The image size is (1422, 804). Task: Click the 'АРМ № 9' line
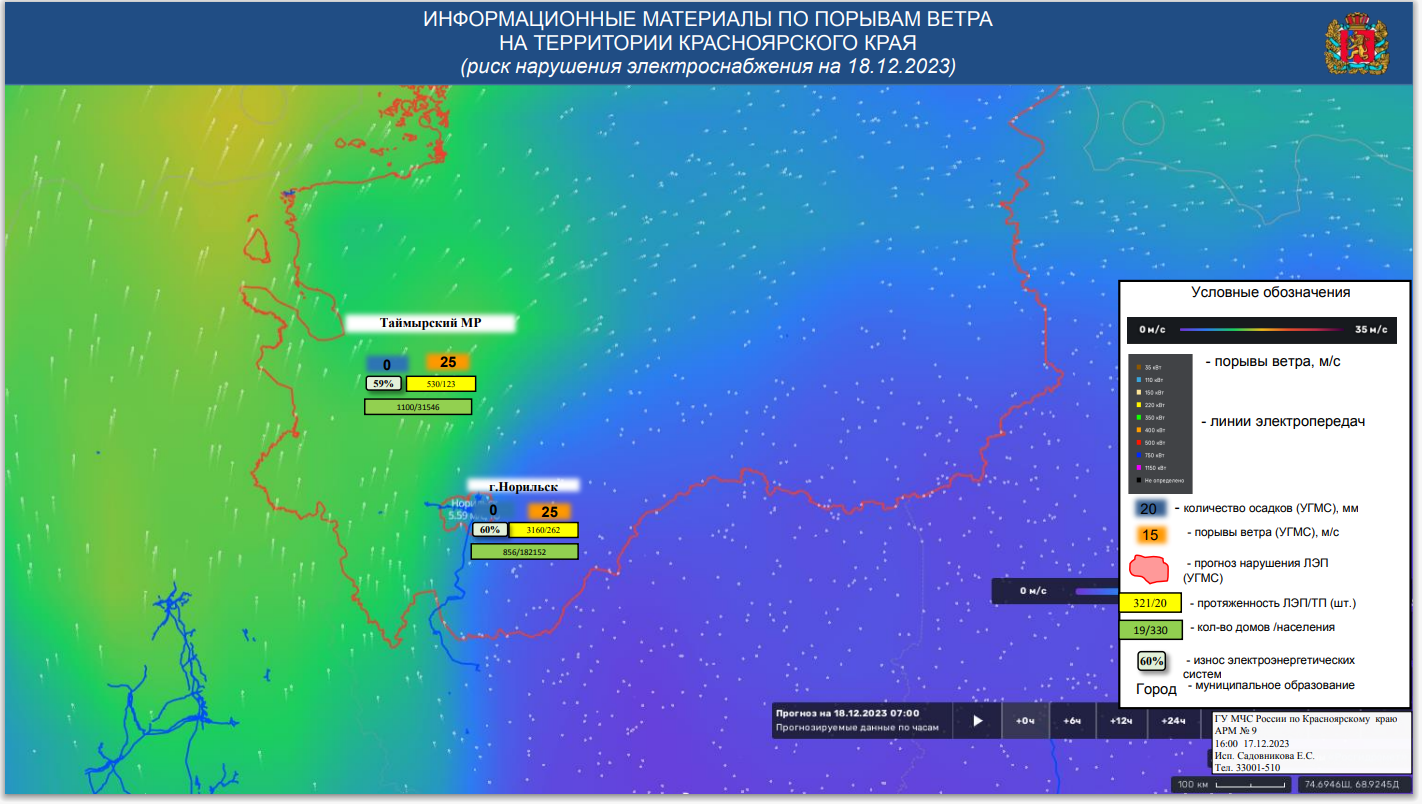[x=1235, y=731]
